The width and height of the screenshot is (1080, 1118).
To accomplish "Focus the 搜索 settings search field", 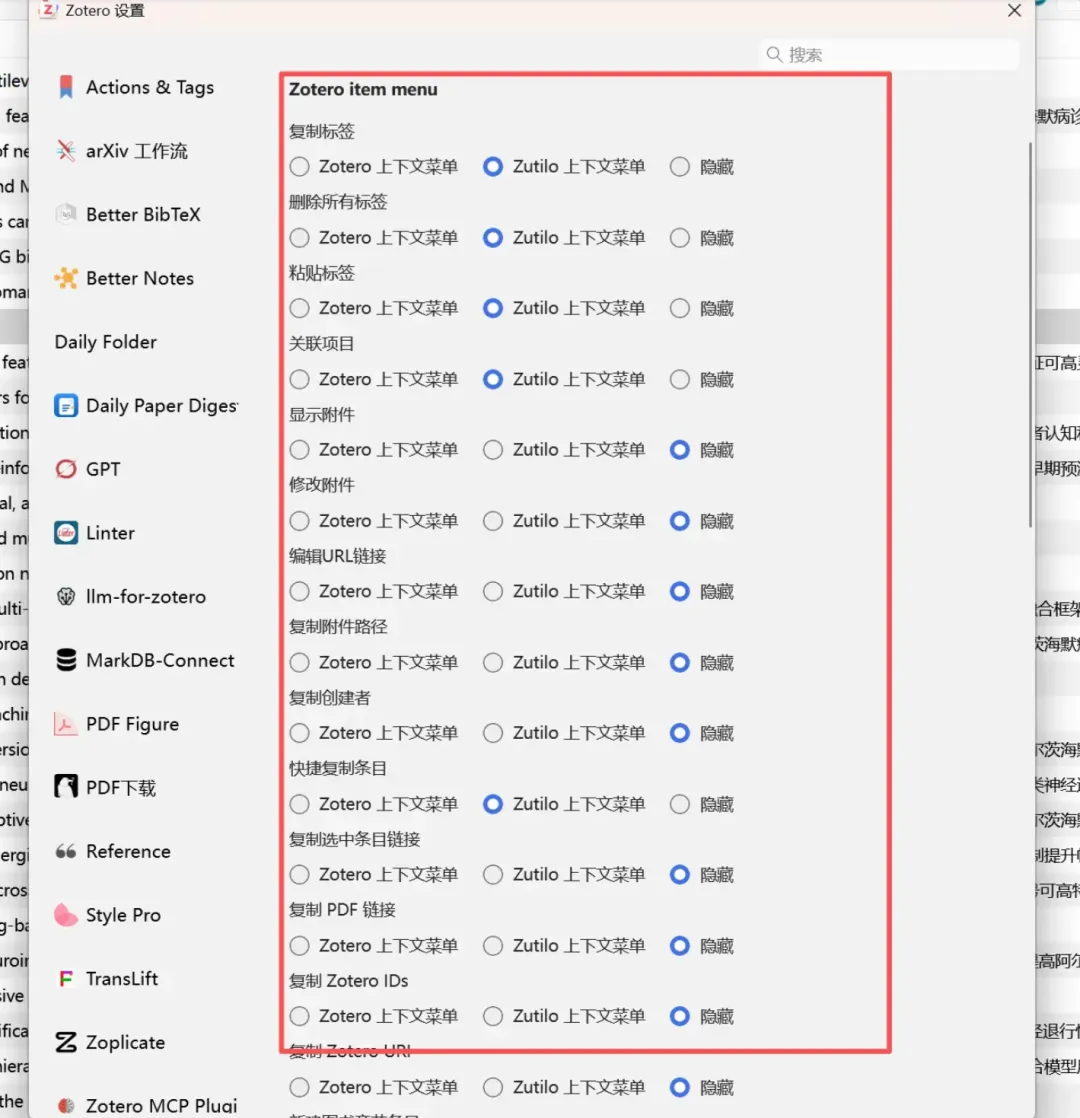I will 890,54.
